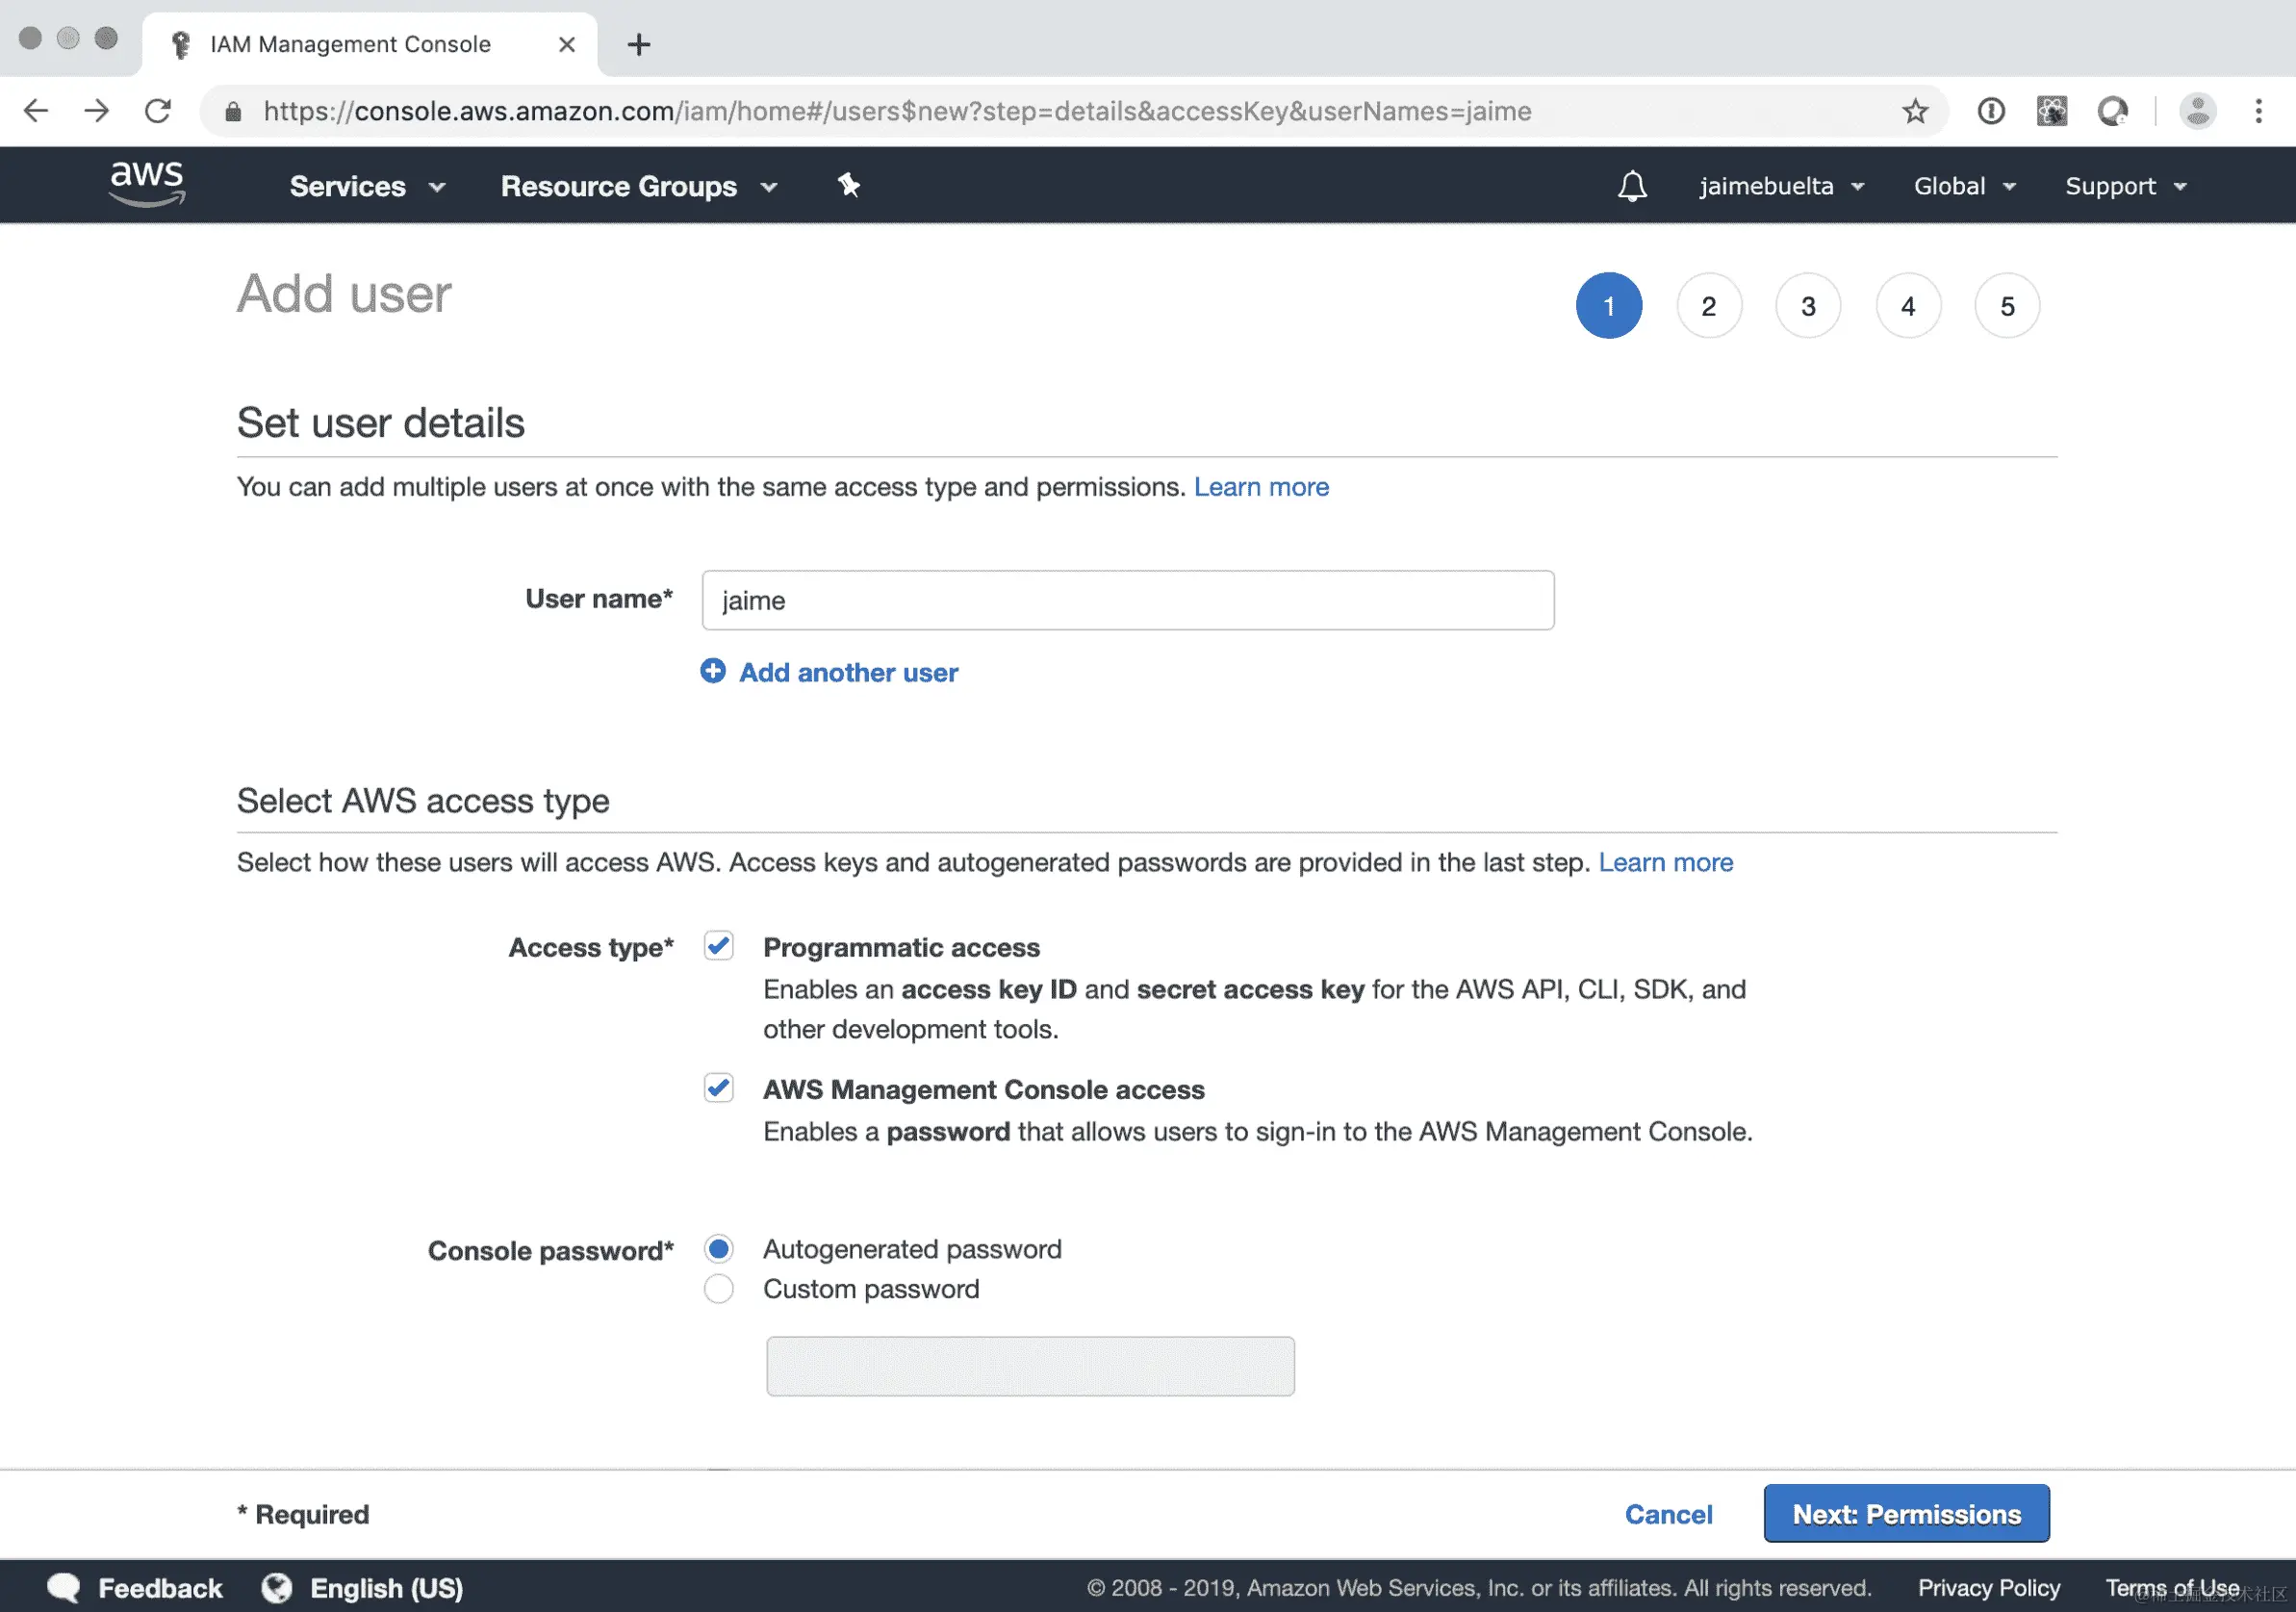Open the Resource Groups menu
The width and height of the screenshot is (2296, 1612).
coord(638,187)
